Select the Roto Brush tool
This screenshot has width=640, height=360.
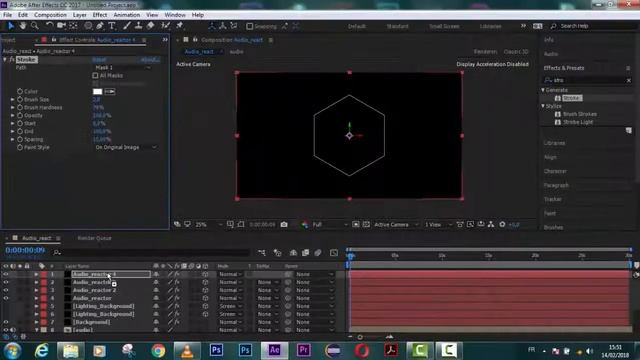(166, 26)
